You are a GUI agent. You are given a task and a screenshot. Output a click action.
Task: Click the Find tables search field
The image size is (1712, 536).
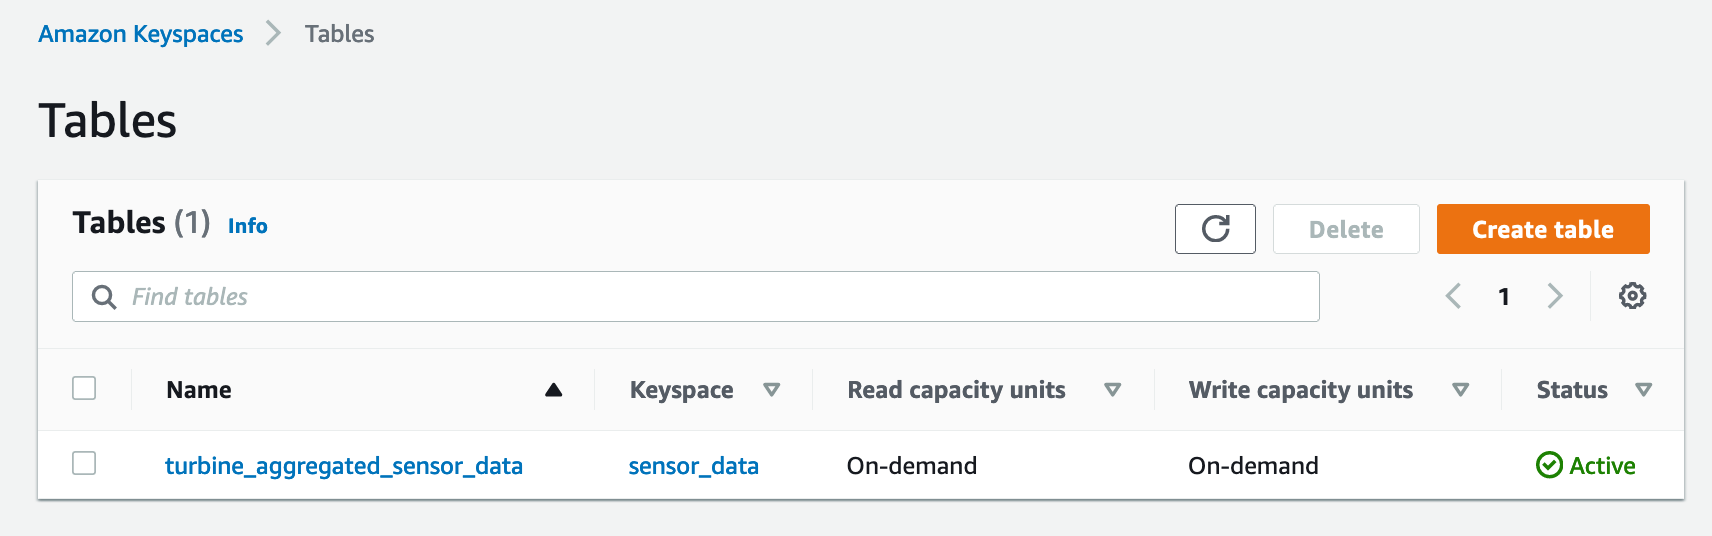(700, 297)
